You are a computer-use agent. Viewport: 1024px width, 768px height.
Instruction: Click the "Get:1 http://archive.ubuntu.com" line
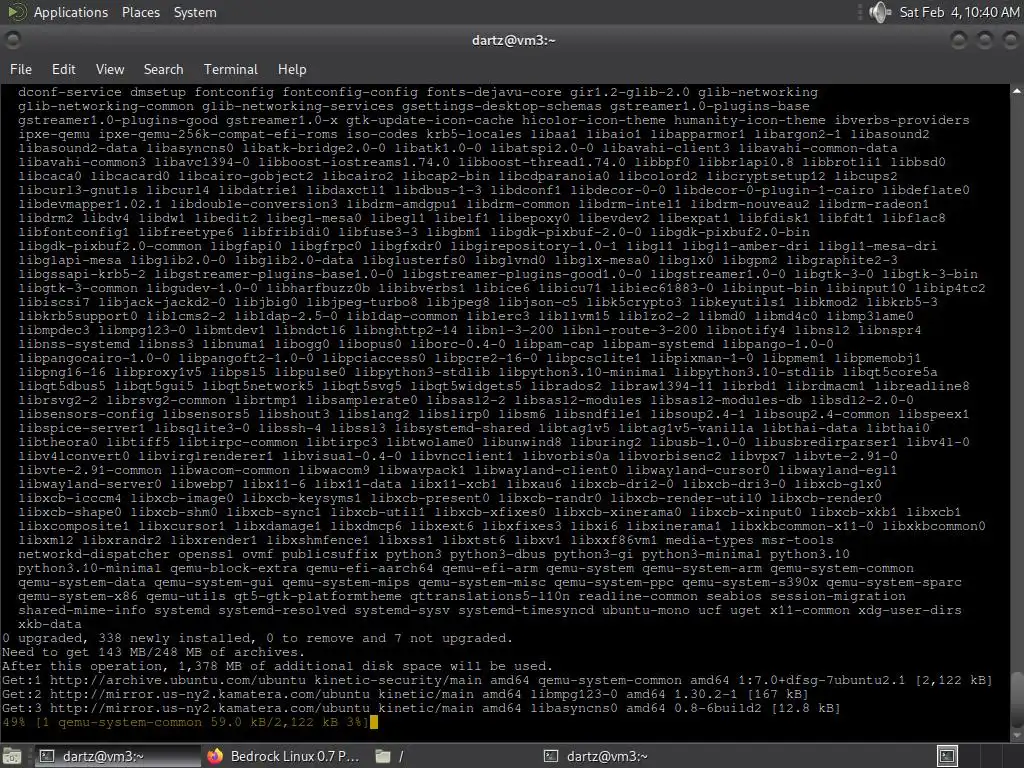pos(497,680)
